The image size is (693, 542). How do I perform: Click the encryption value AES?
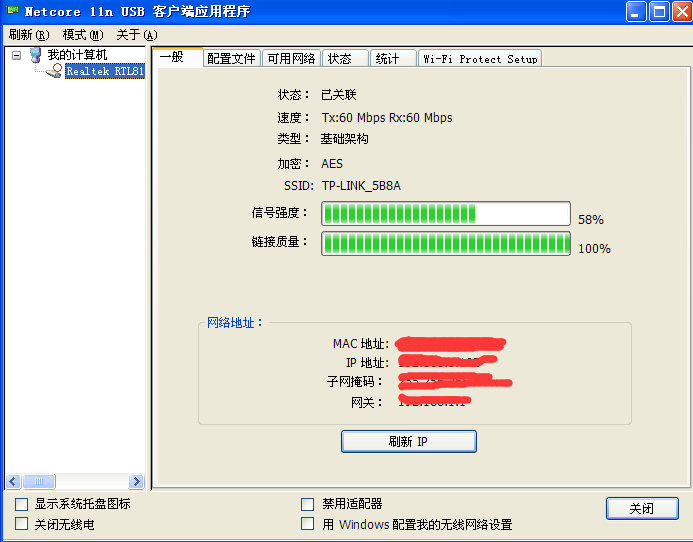coord(332,164)
